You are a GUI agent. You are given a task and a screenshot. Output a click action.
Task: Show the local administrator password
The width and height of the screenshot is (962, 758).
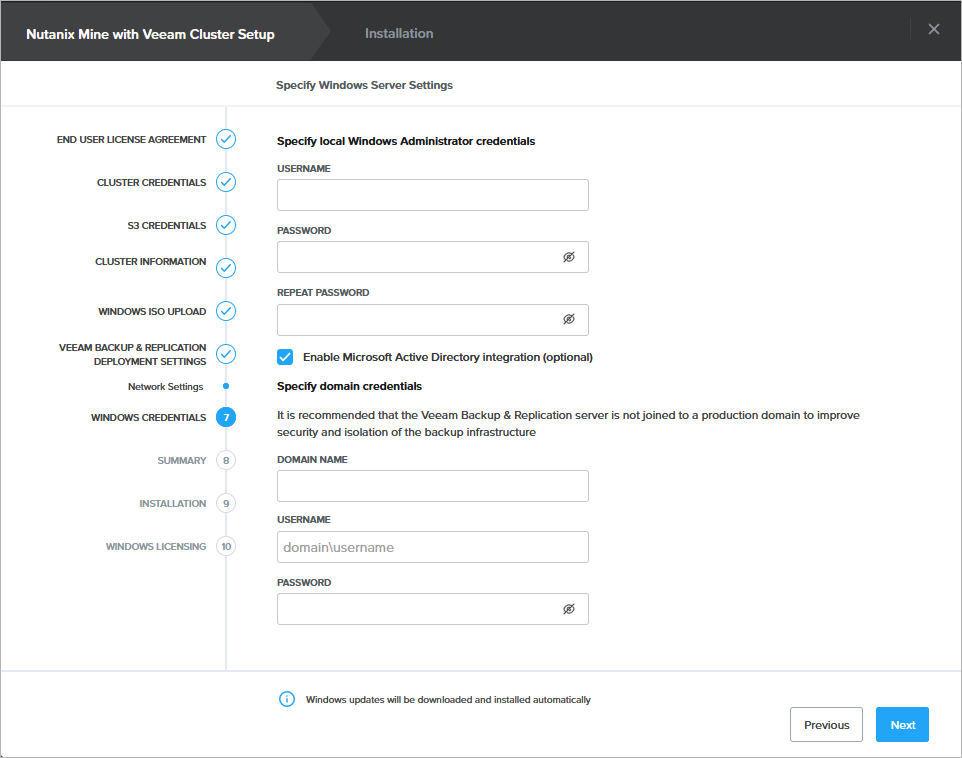tap(569, 257)
